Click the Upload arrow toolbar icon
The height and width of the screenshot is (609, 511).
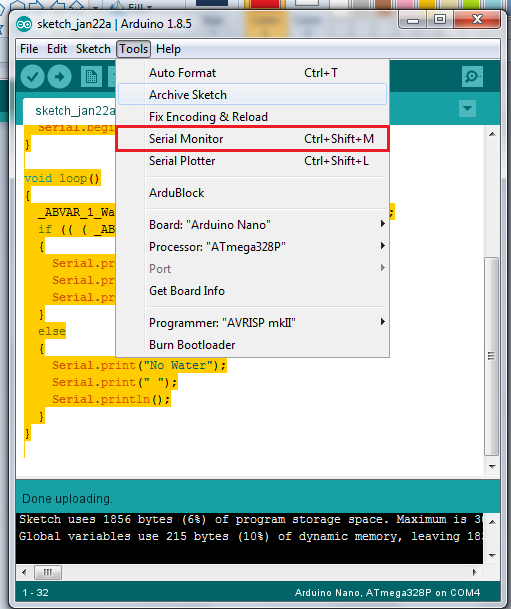59,77
